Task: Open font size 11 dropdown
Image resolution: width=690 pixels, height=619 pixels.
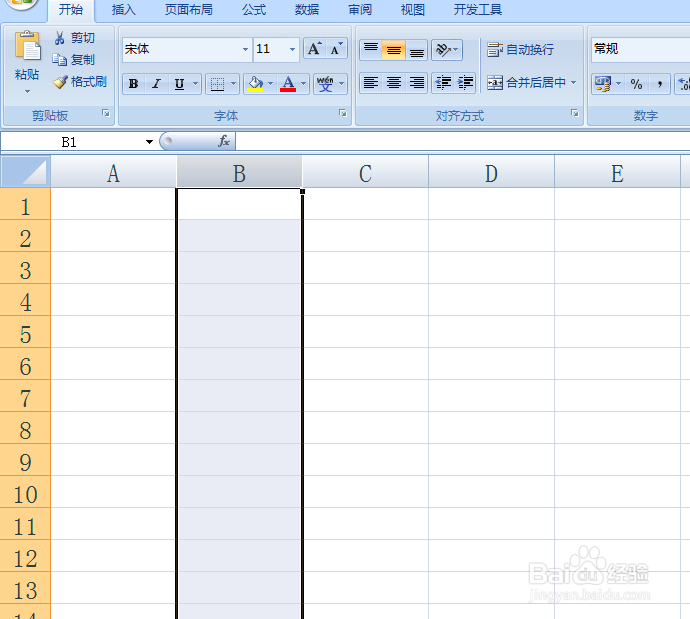Action: pyautogui.click(x=292, y=49)
